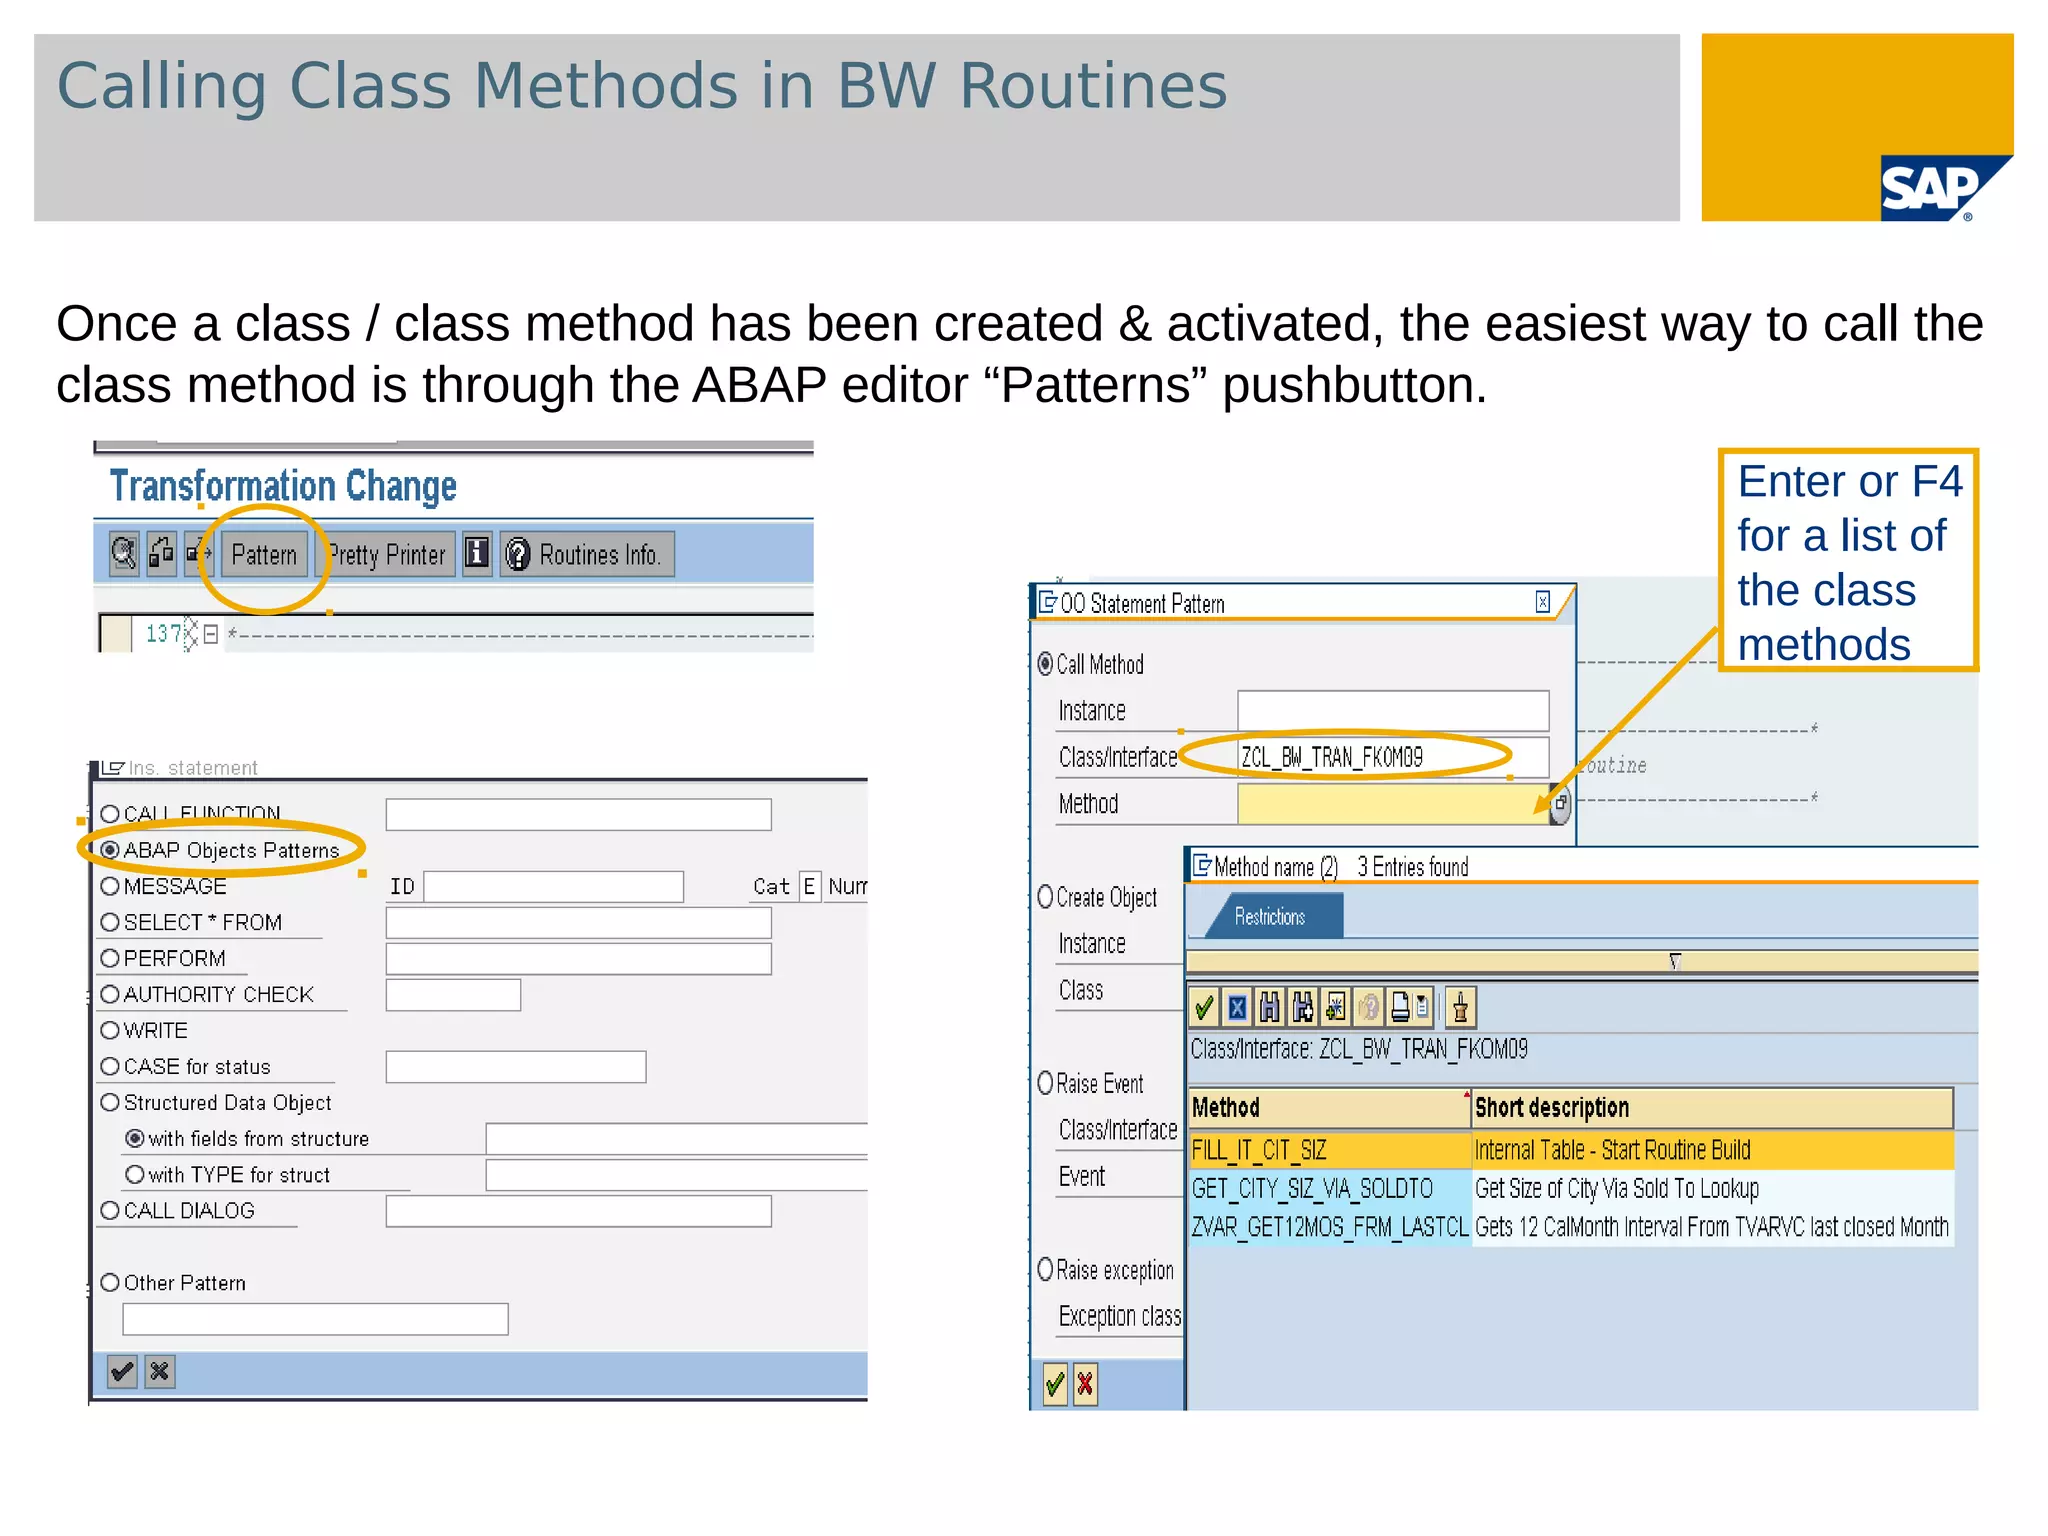Click the SELECT * FROM input field
This screenshot has height=1536, width=2048.
pyautogui.click(x=578, y=922)
